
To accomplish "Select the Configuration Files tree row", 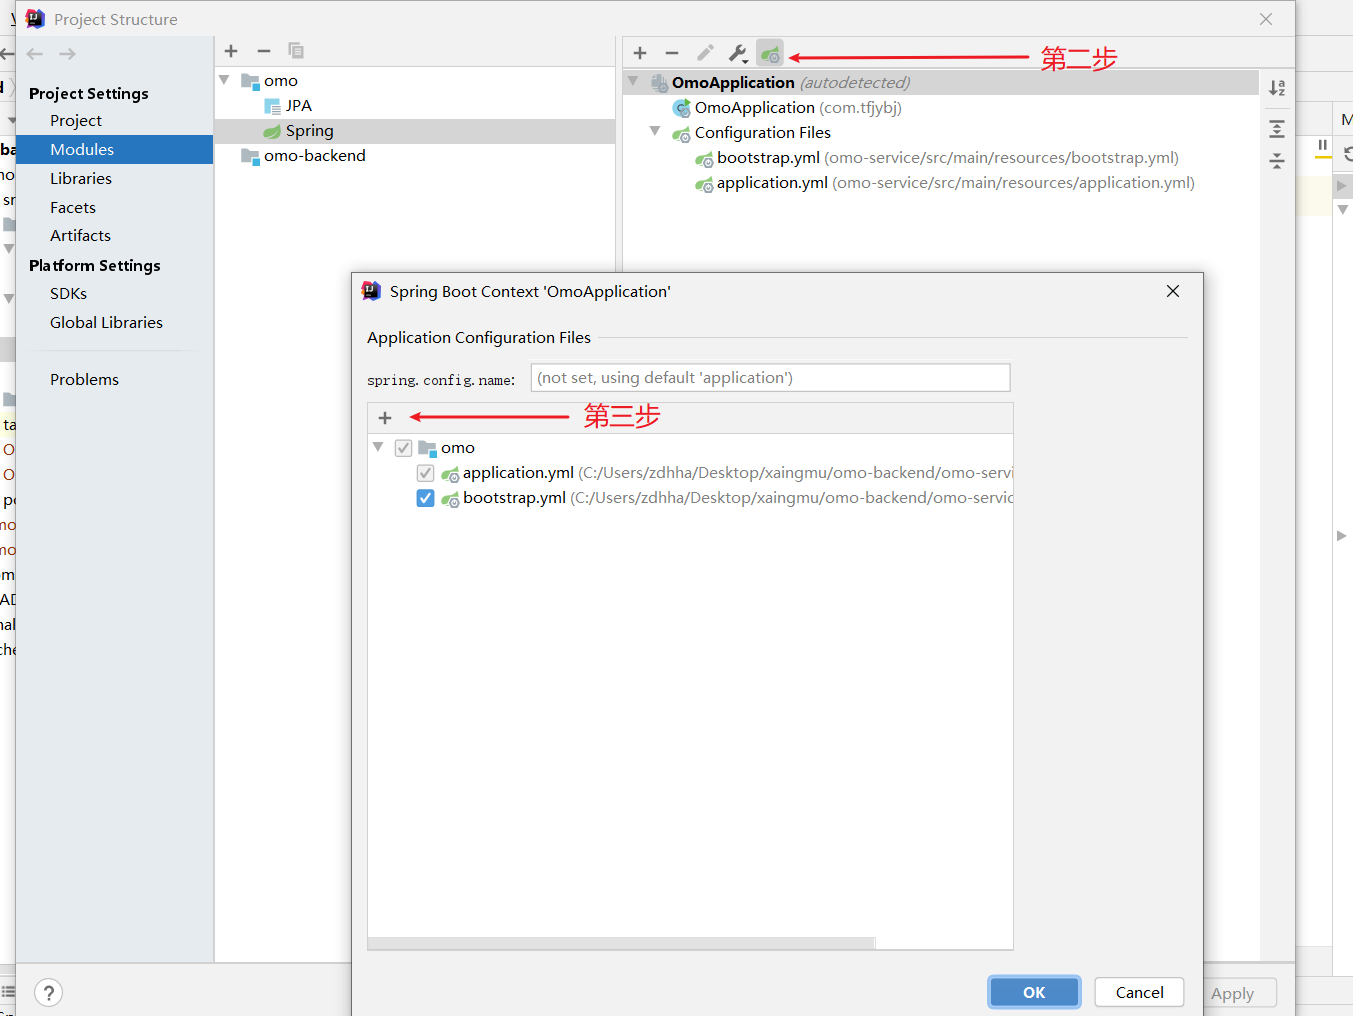I will click(941, 133).
